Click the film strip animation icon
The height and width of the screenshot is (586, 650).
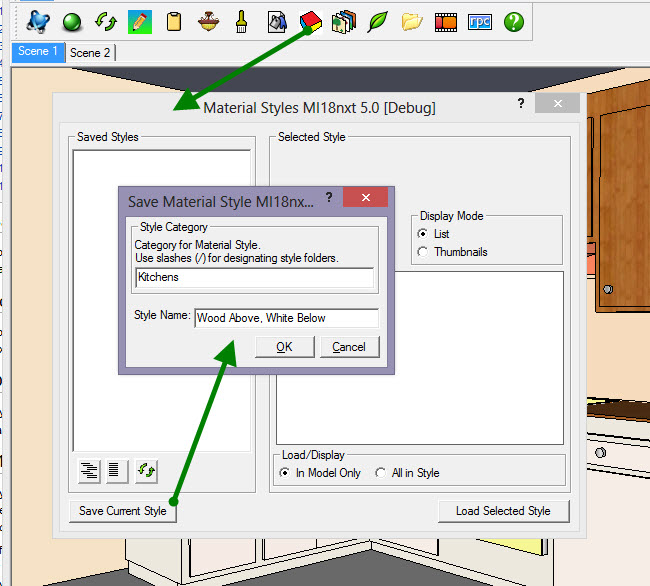coord(446,20)
